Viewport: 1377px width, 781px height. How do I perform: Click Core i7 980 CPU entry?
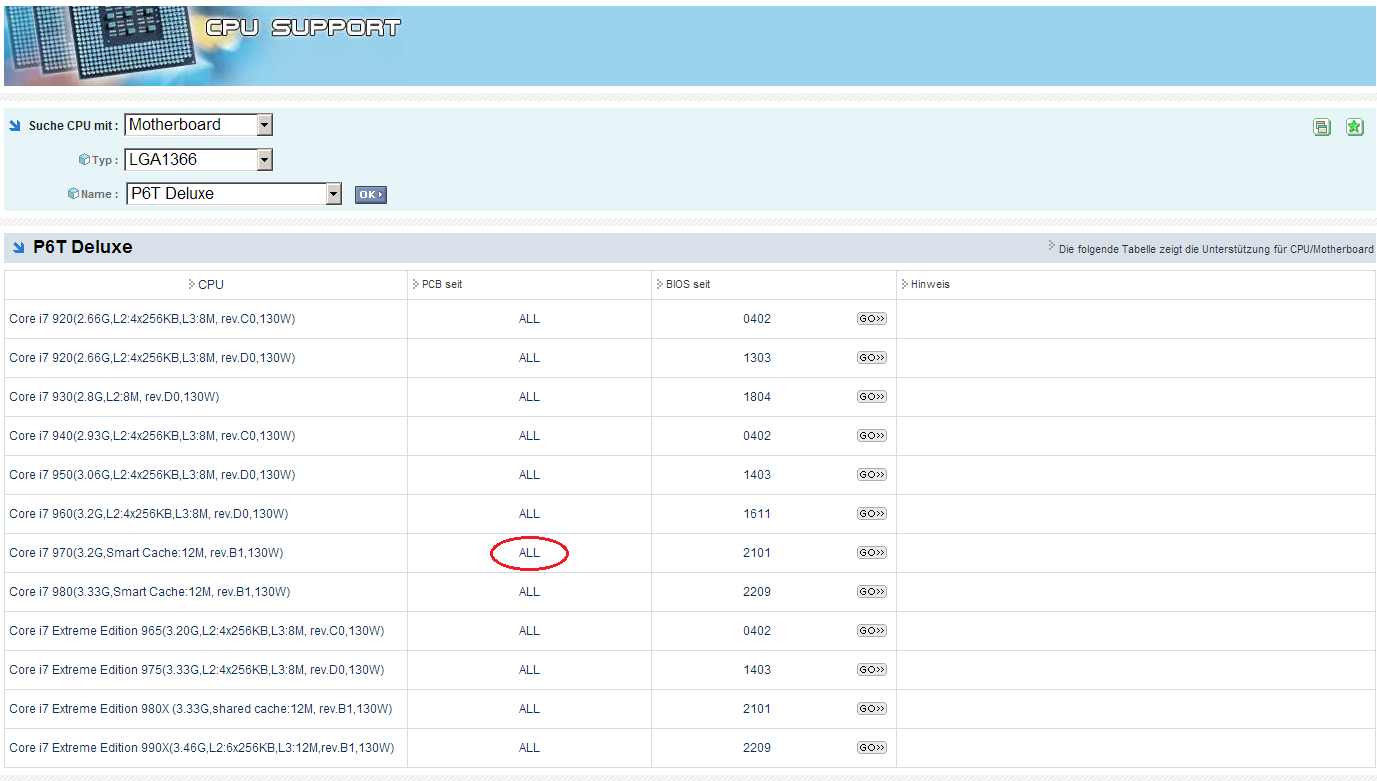coord(150,592)
